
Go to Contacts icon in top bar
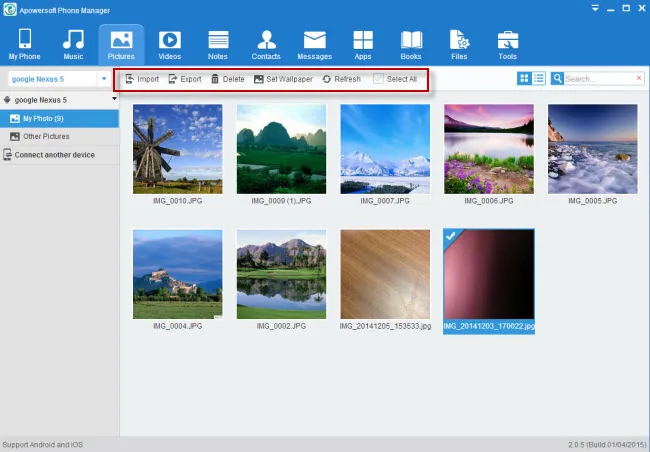266,40
